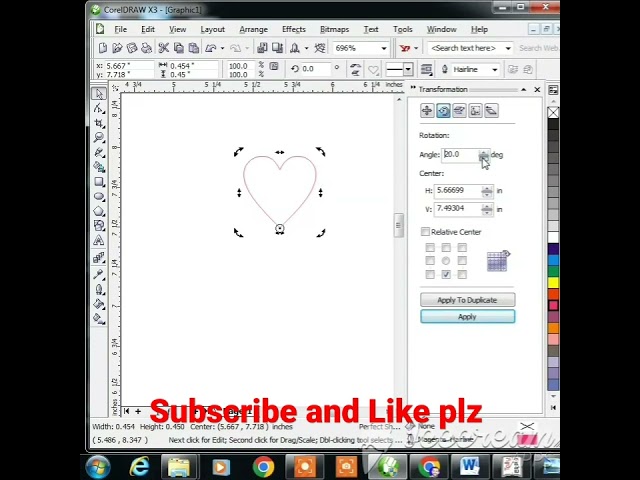This screenshot has height=480, width=640.
Task: Open the Effects menu
Action: [x=294, y=29]
